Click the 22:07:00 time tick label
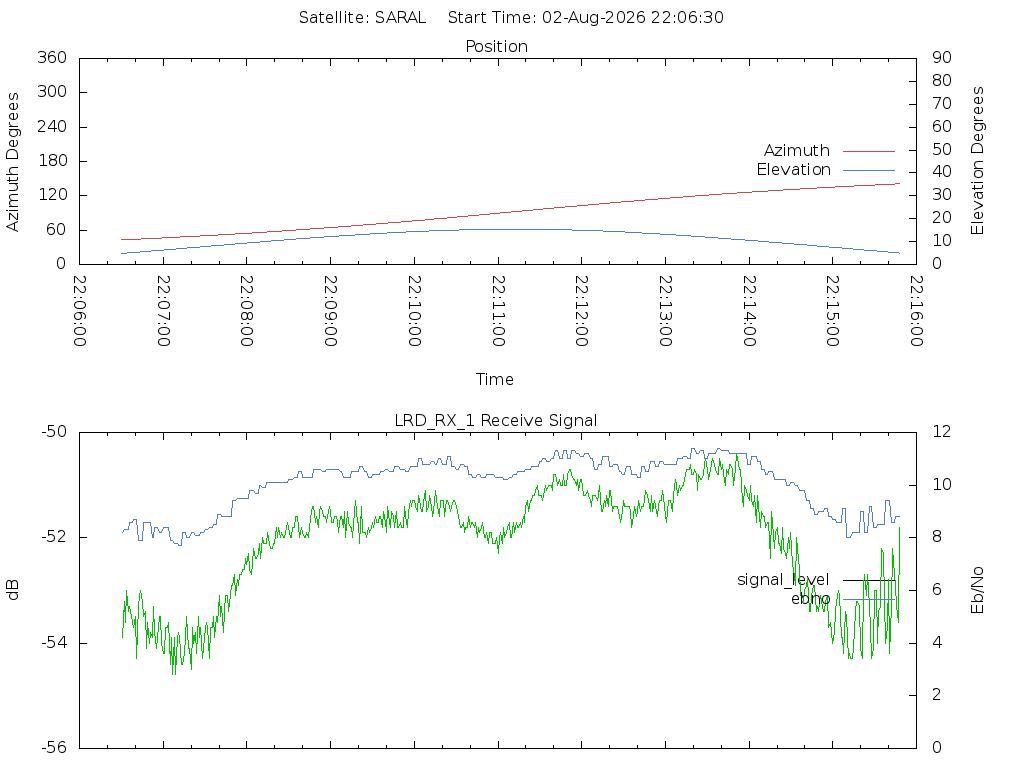The width and height of the screenshot is (1024, 768). click(x=163, y=311)
